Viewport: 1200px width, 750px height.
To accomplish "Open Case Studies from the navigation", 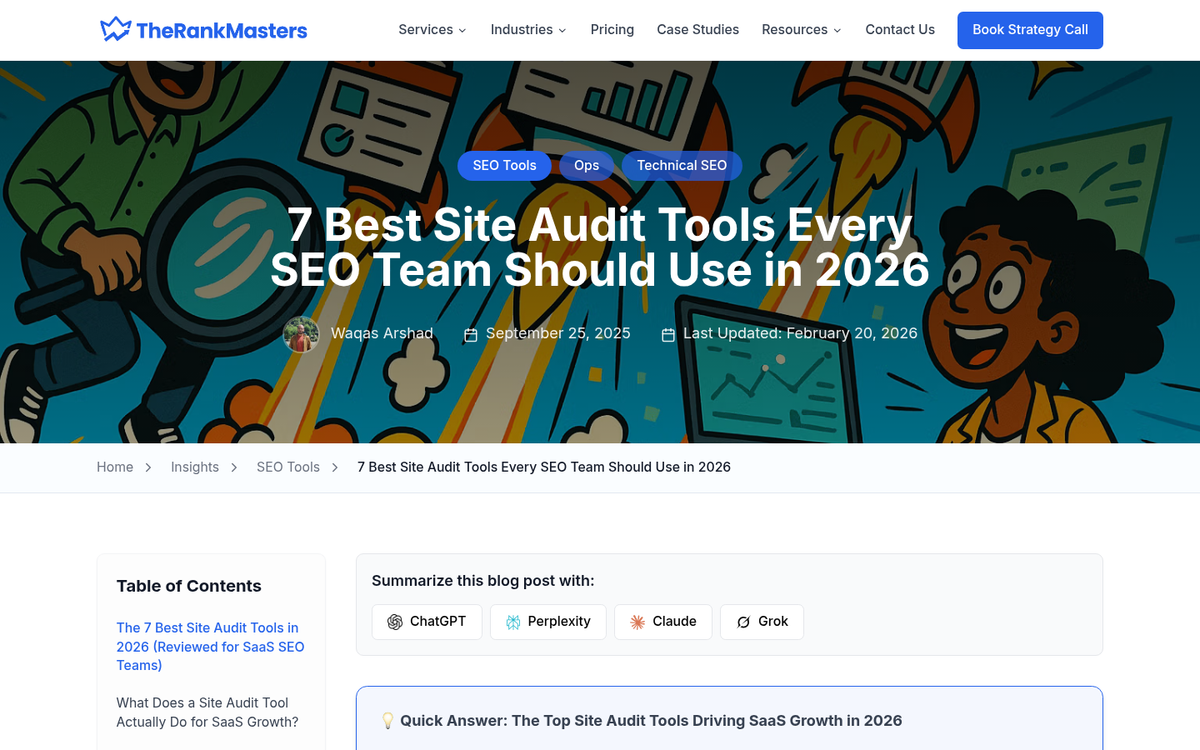I will coord(698,30).
